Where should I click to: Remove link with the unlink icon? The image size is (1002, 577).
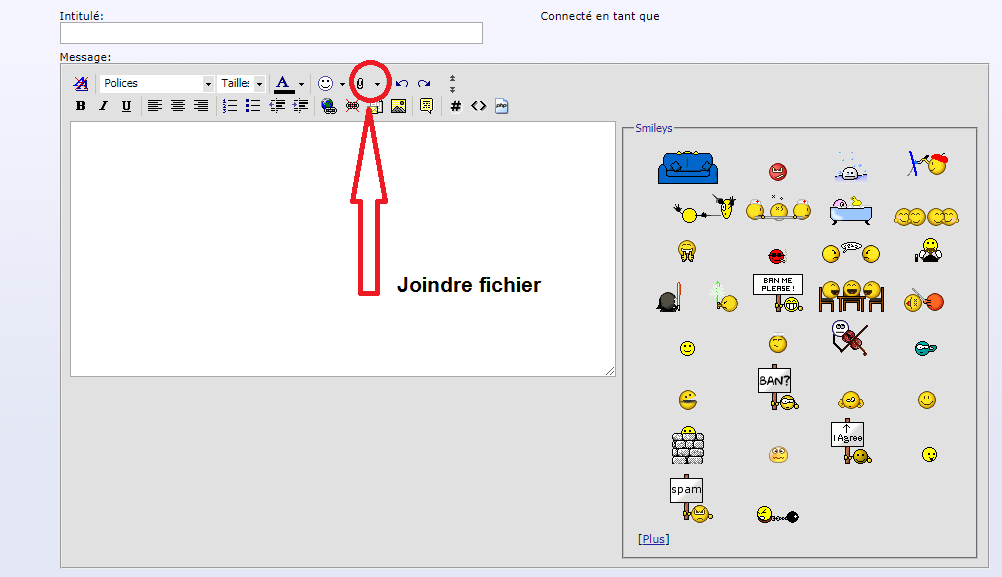point(352,106)
